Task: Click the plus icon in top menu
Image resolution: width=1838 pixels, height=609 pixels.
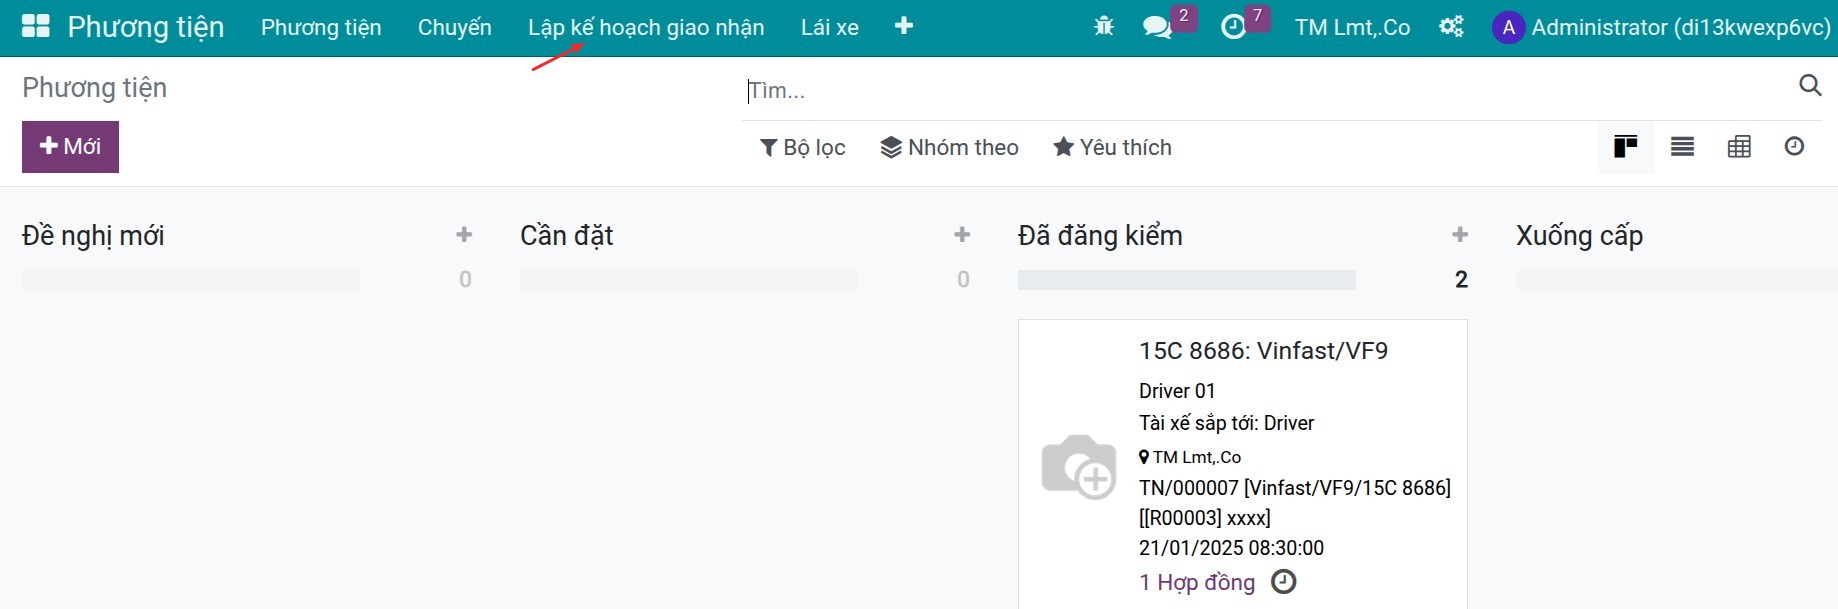Action: pos(904,26)
